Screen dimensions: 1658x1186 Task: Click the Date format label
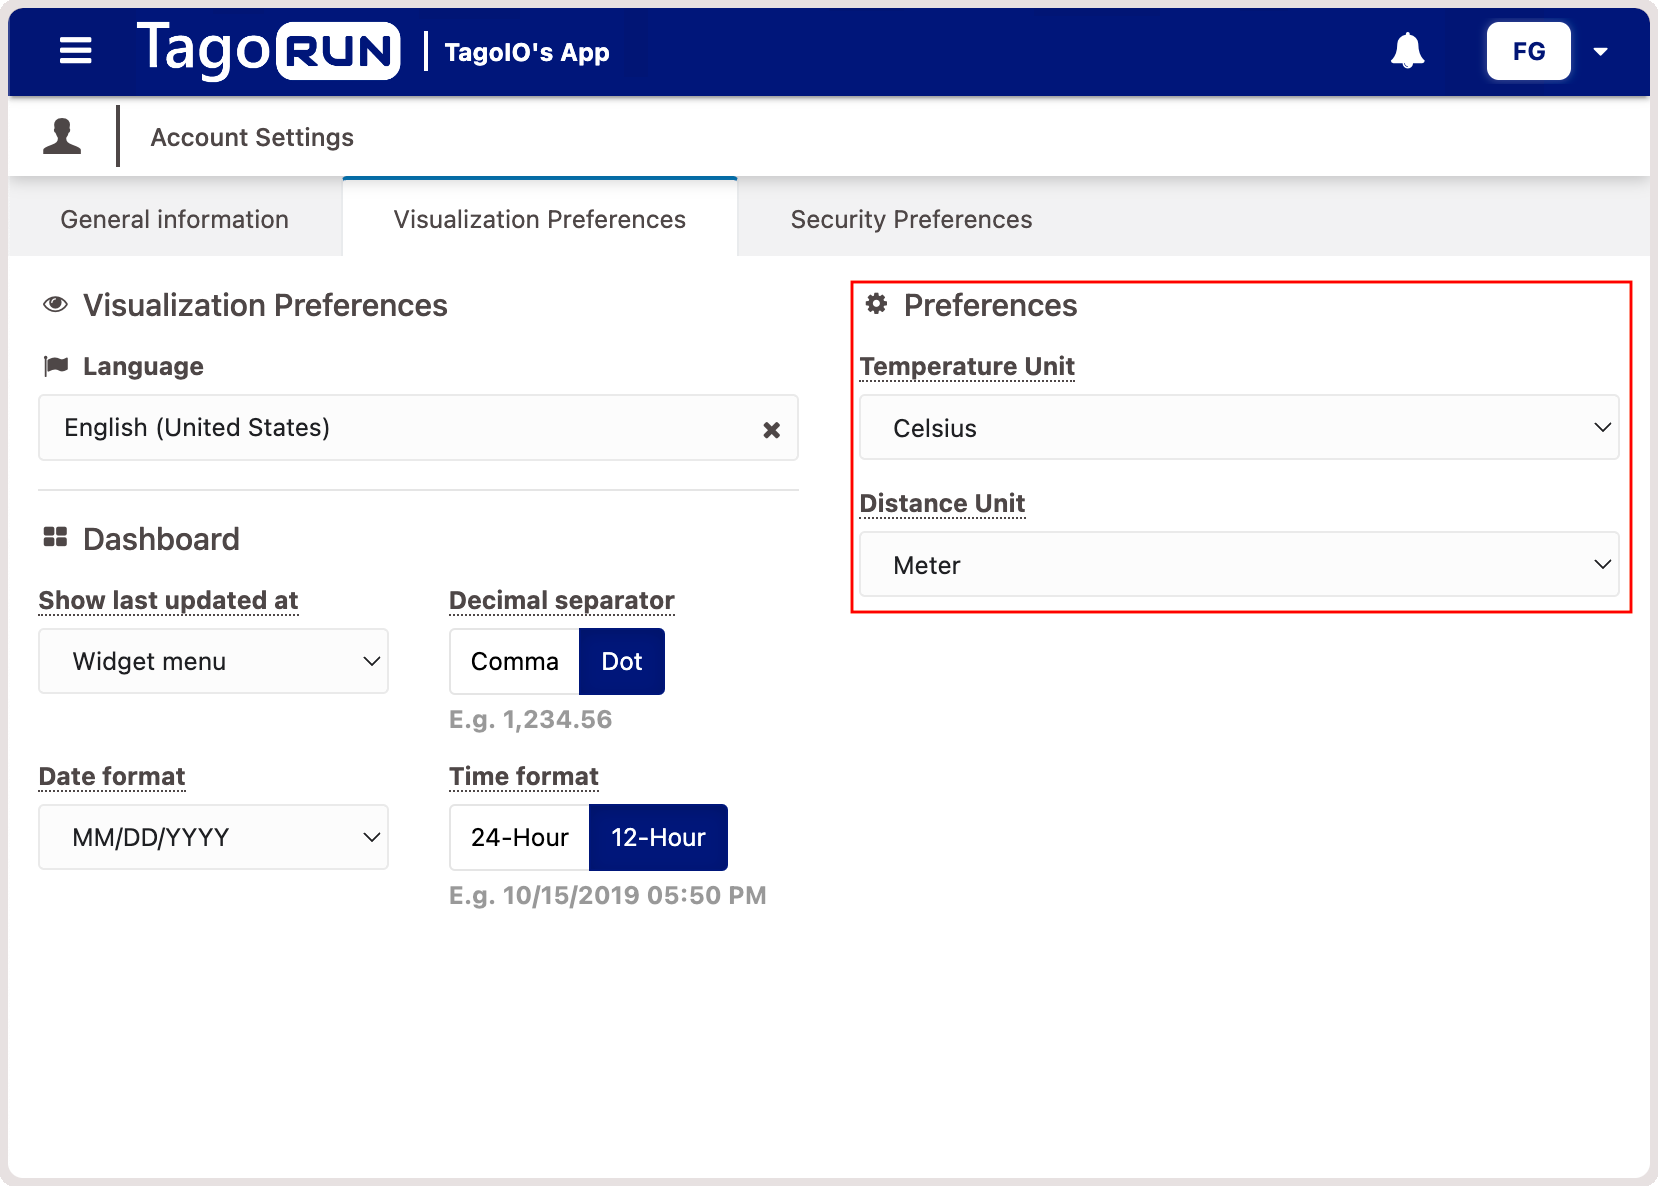[x=112, y=776]
